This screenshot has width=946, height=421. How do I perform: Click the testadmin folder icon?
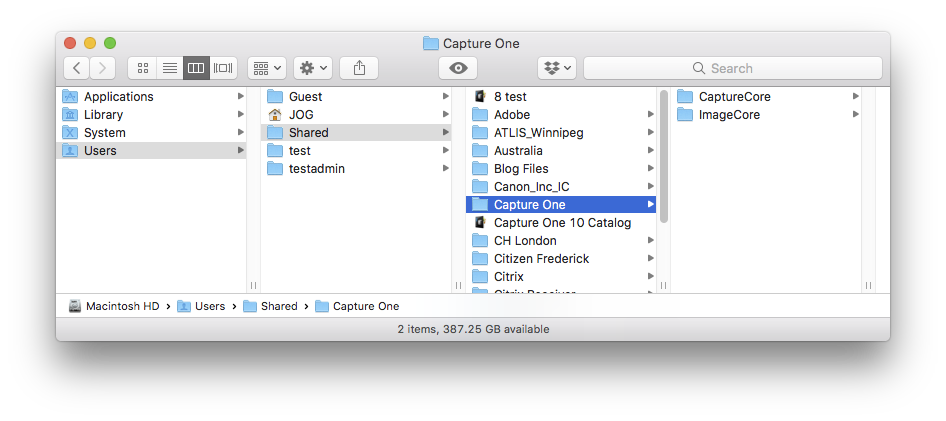(x=275, y=169)
